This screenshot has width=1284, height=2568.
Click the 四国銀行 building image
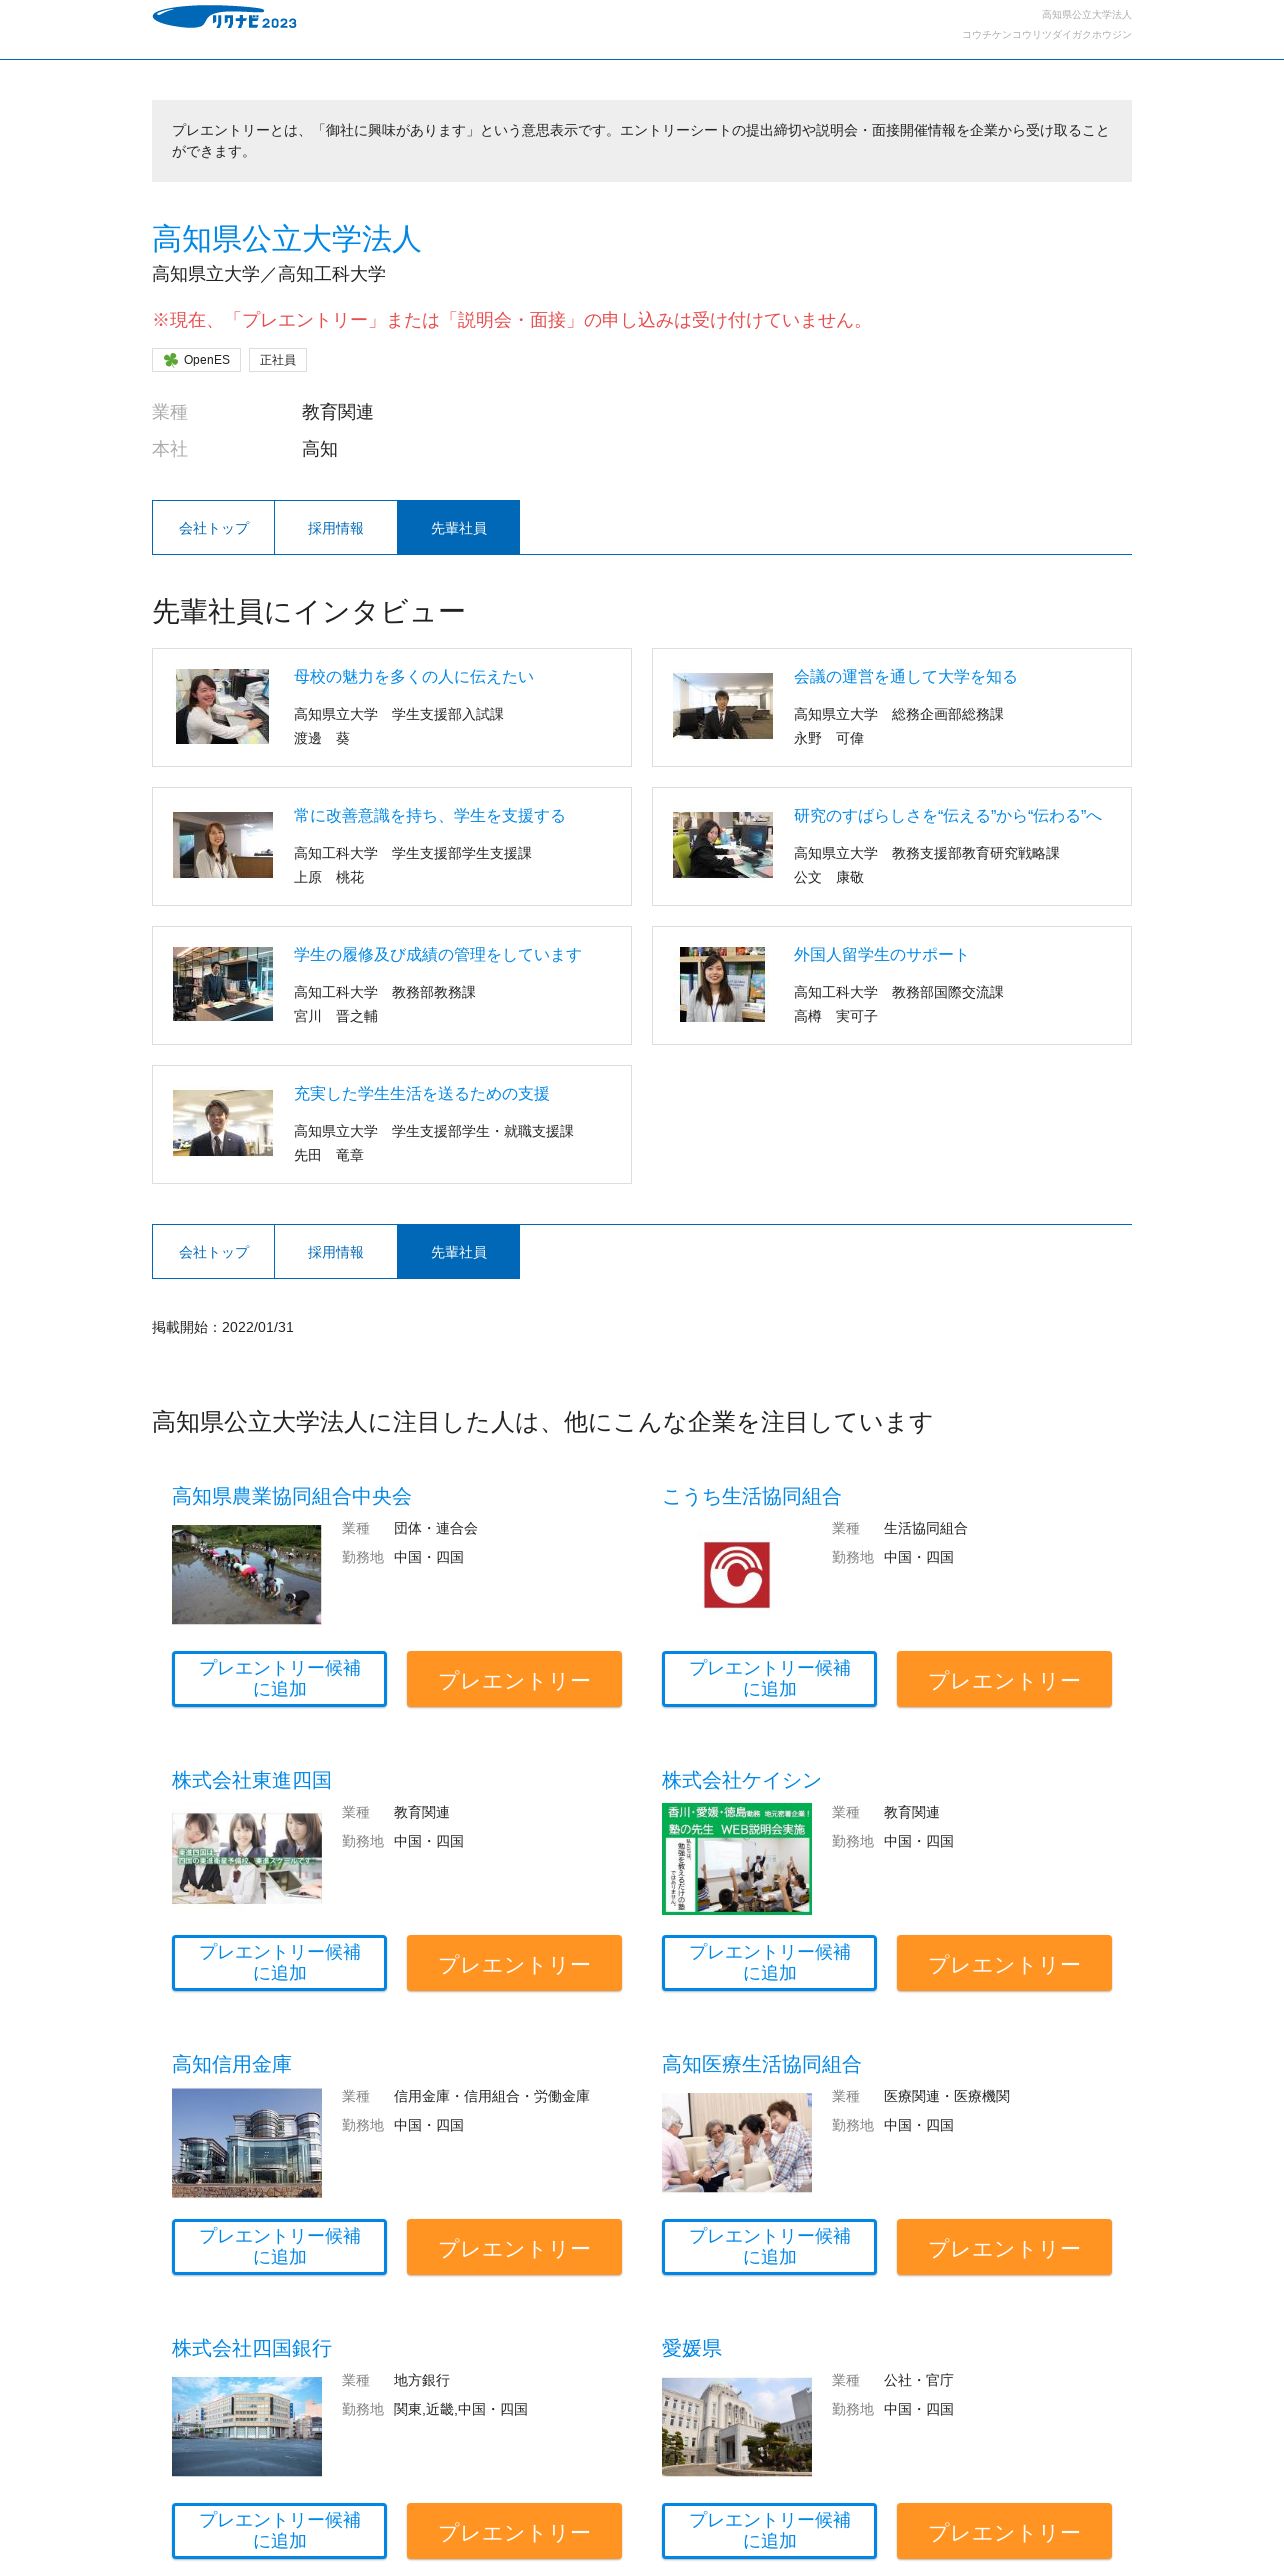247,2427
